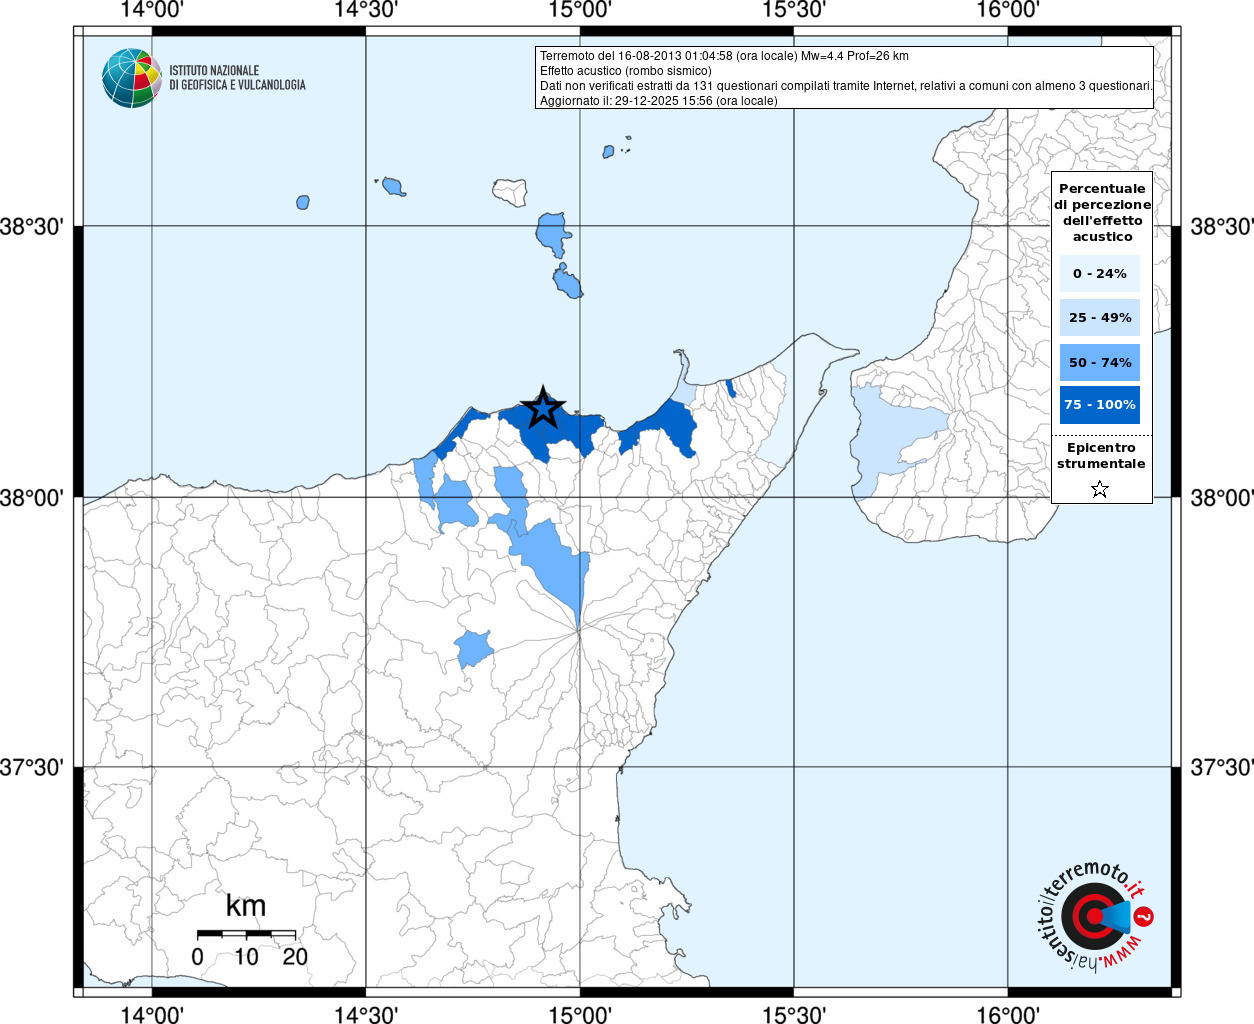Click the INGV globe logo

pyautogui.click(x=131, y=78)
